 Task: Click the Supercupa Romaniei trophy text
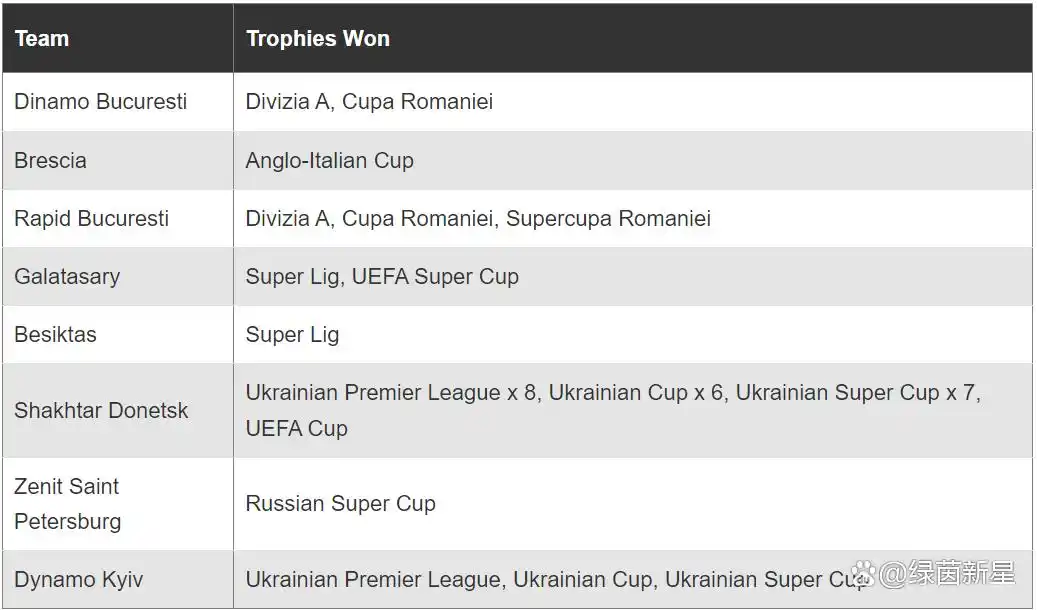(608, 218)
